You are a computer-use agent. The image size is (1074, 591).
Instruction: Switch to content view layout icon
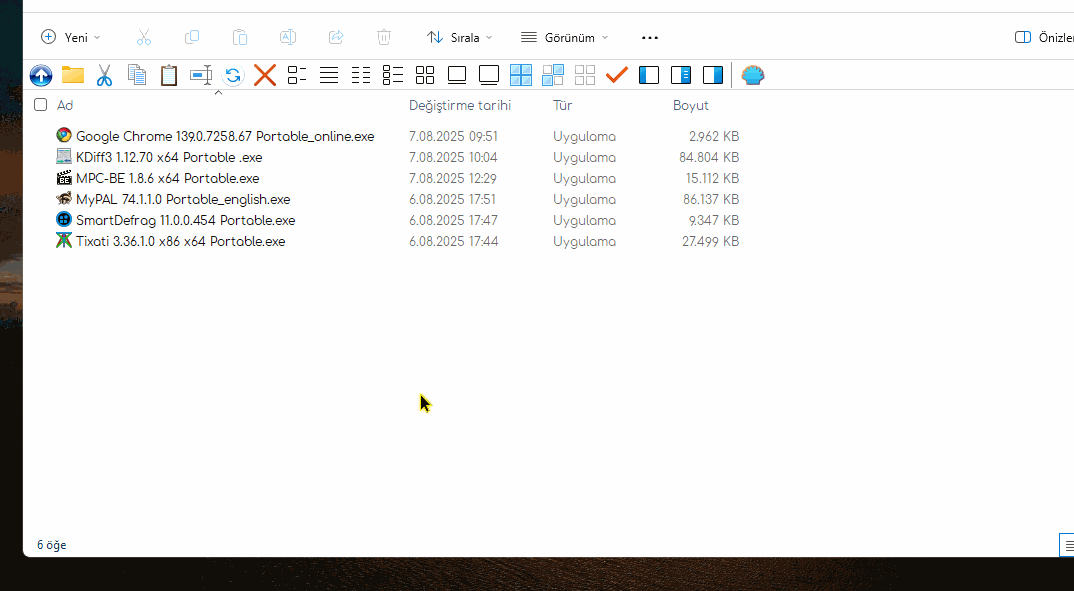click(297, 75)
